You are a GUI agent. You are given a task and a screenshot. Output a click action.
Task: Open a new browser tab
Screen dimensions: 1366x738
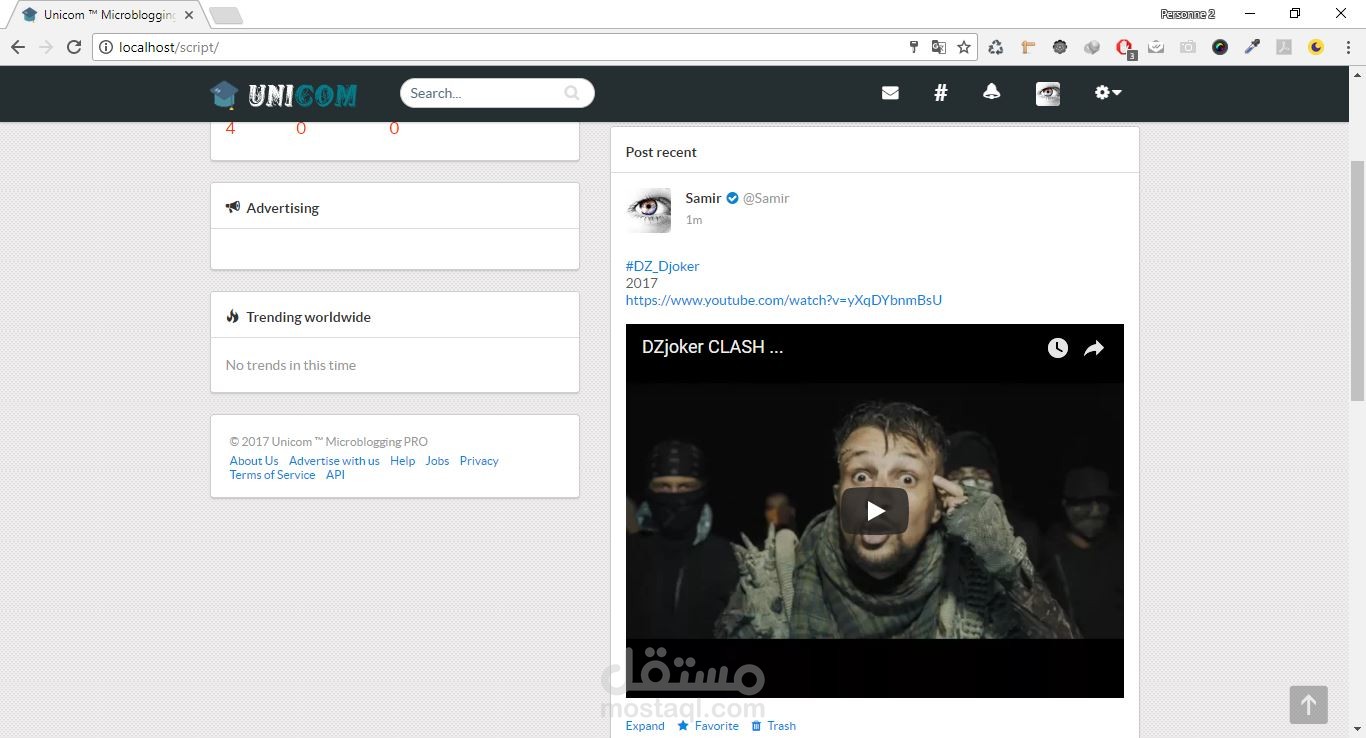click(x=226, y=16)
